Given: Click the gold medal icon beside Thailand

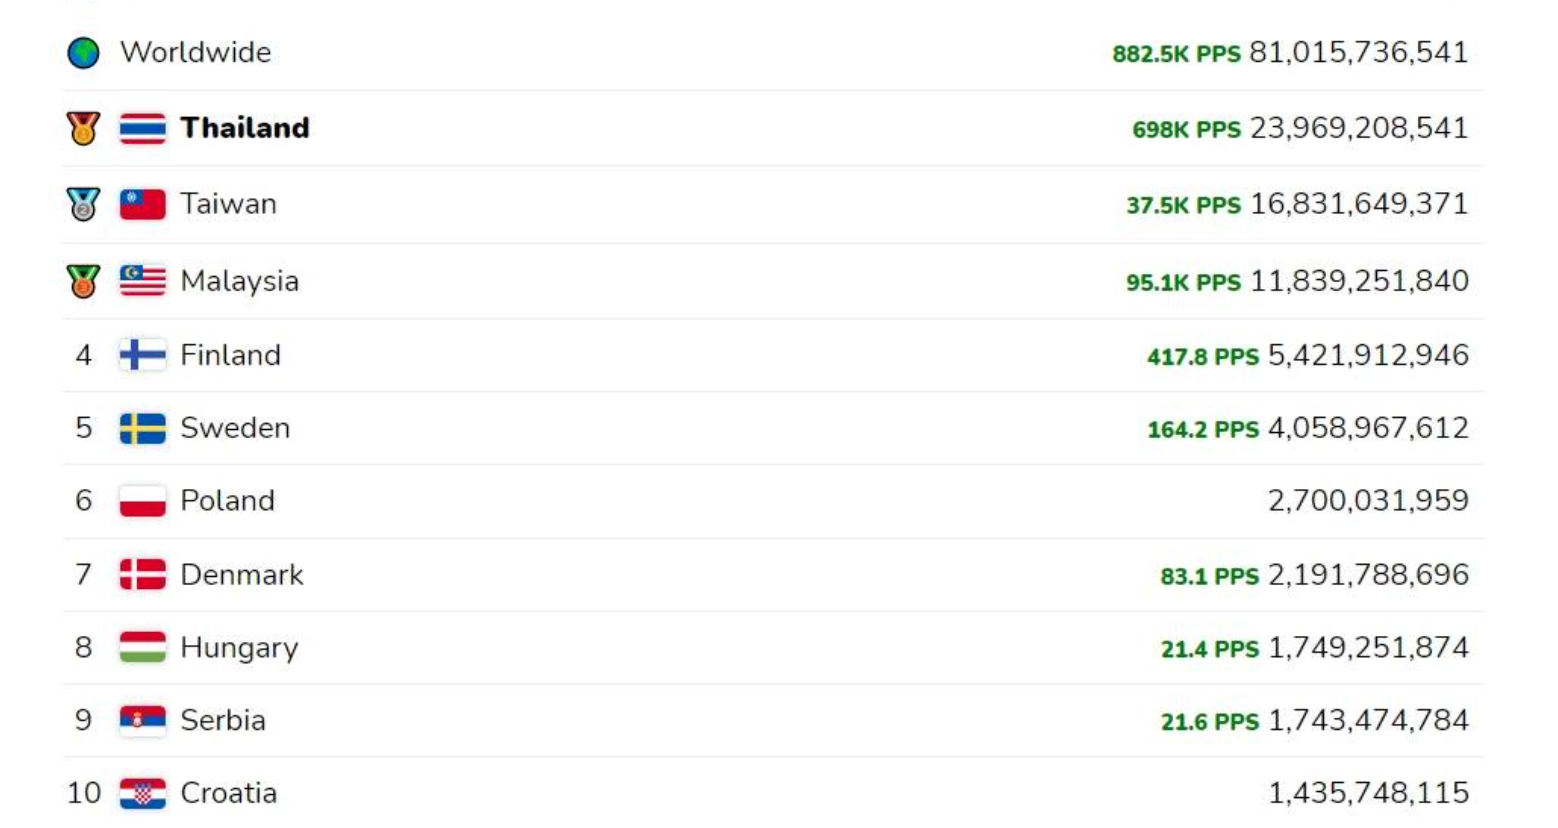Looking at the screenshot, I should pyautogui.click(x=83, y=129).
